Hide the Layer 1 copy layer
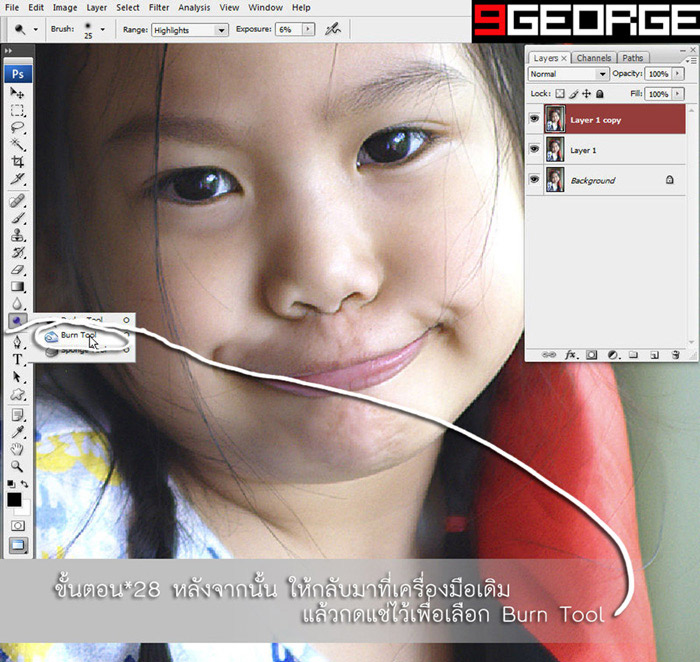This screenshot has width=700, height=662. pyautogui.click(x=534, y=119)
